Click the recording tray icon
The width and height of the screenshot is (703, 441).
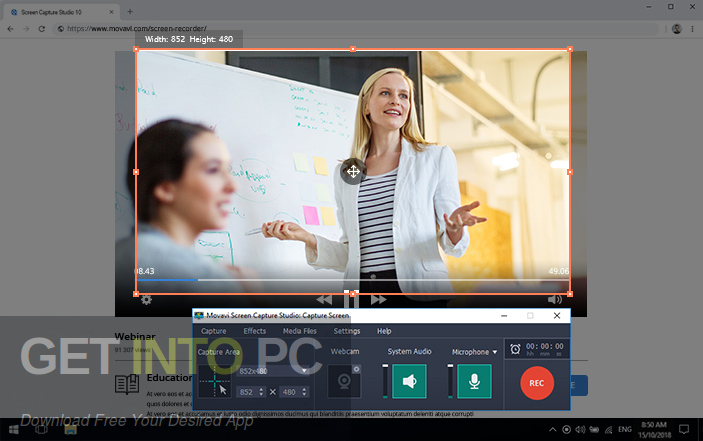point(566,430)
